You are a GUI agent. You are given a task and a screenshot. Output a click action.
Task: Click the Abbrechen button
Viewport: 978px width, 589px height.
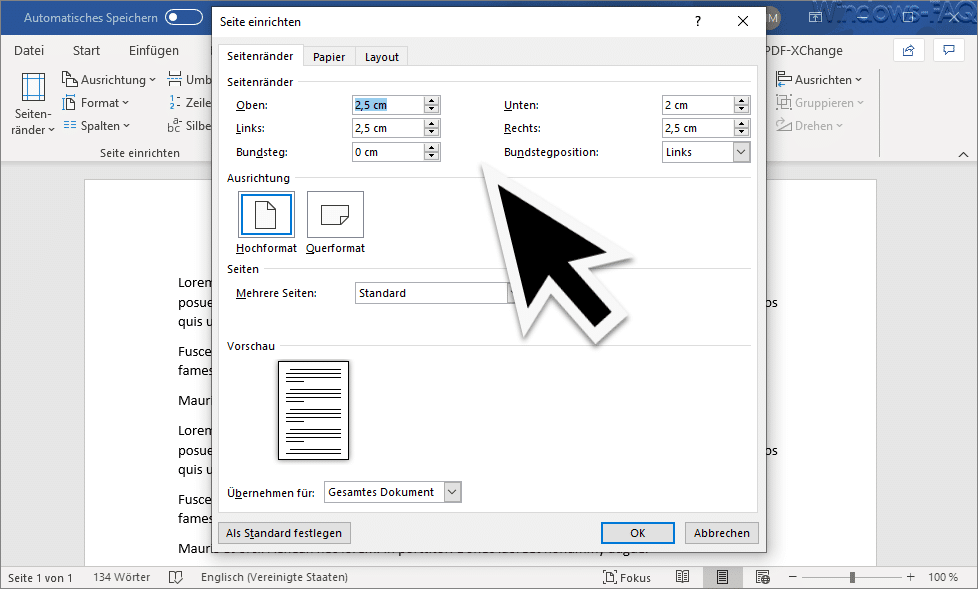pyautogui.click(x=722, y=533)
